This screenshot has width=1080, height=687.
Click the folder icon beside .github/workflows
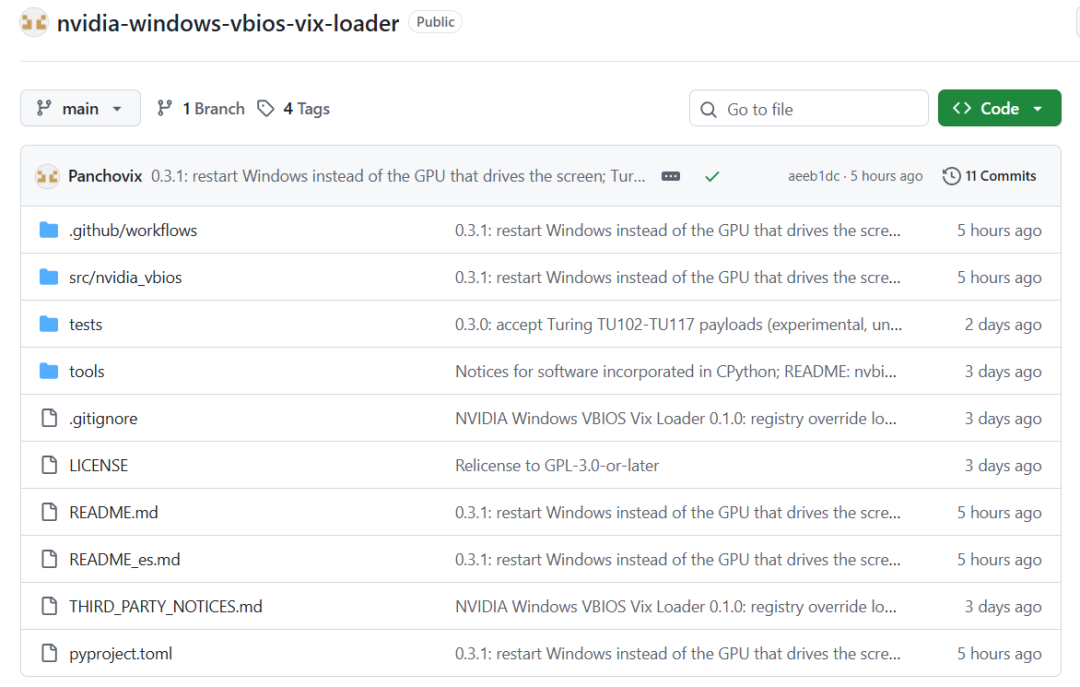pos(49,229)
